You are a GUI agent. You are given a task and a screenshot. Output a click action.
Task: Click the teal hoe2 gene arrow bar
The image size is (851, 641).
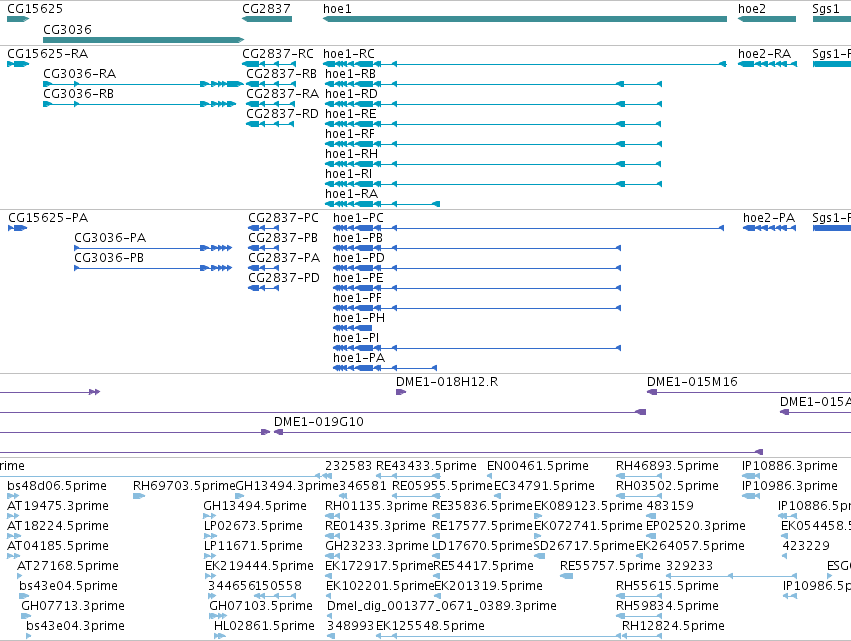click(x=767, y=19)
